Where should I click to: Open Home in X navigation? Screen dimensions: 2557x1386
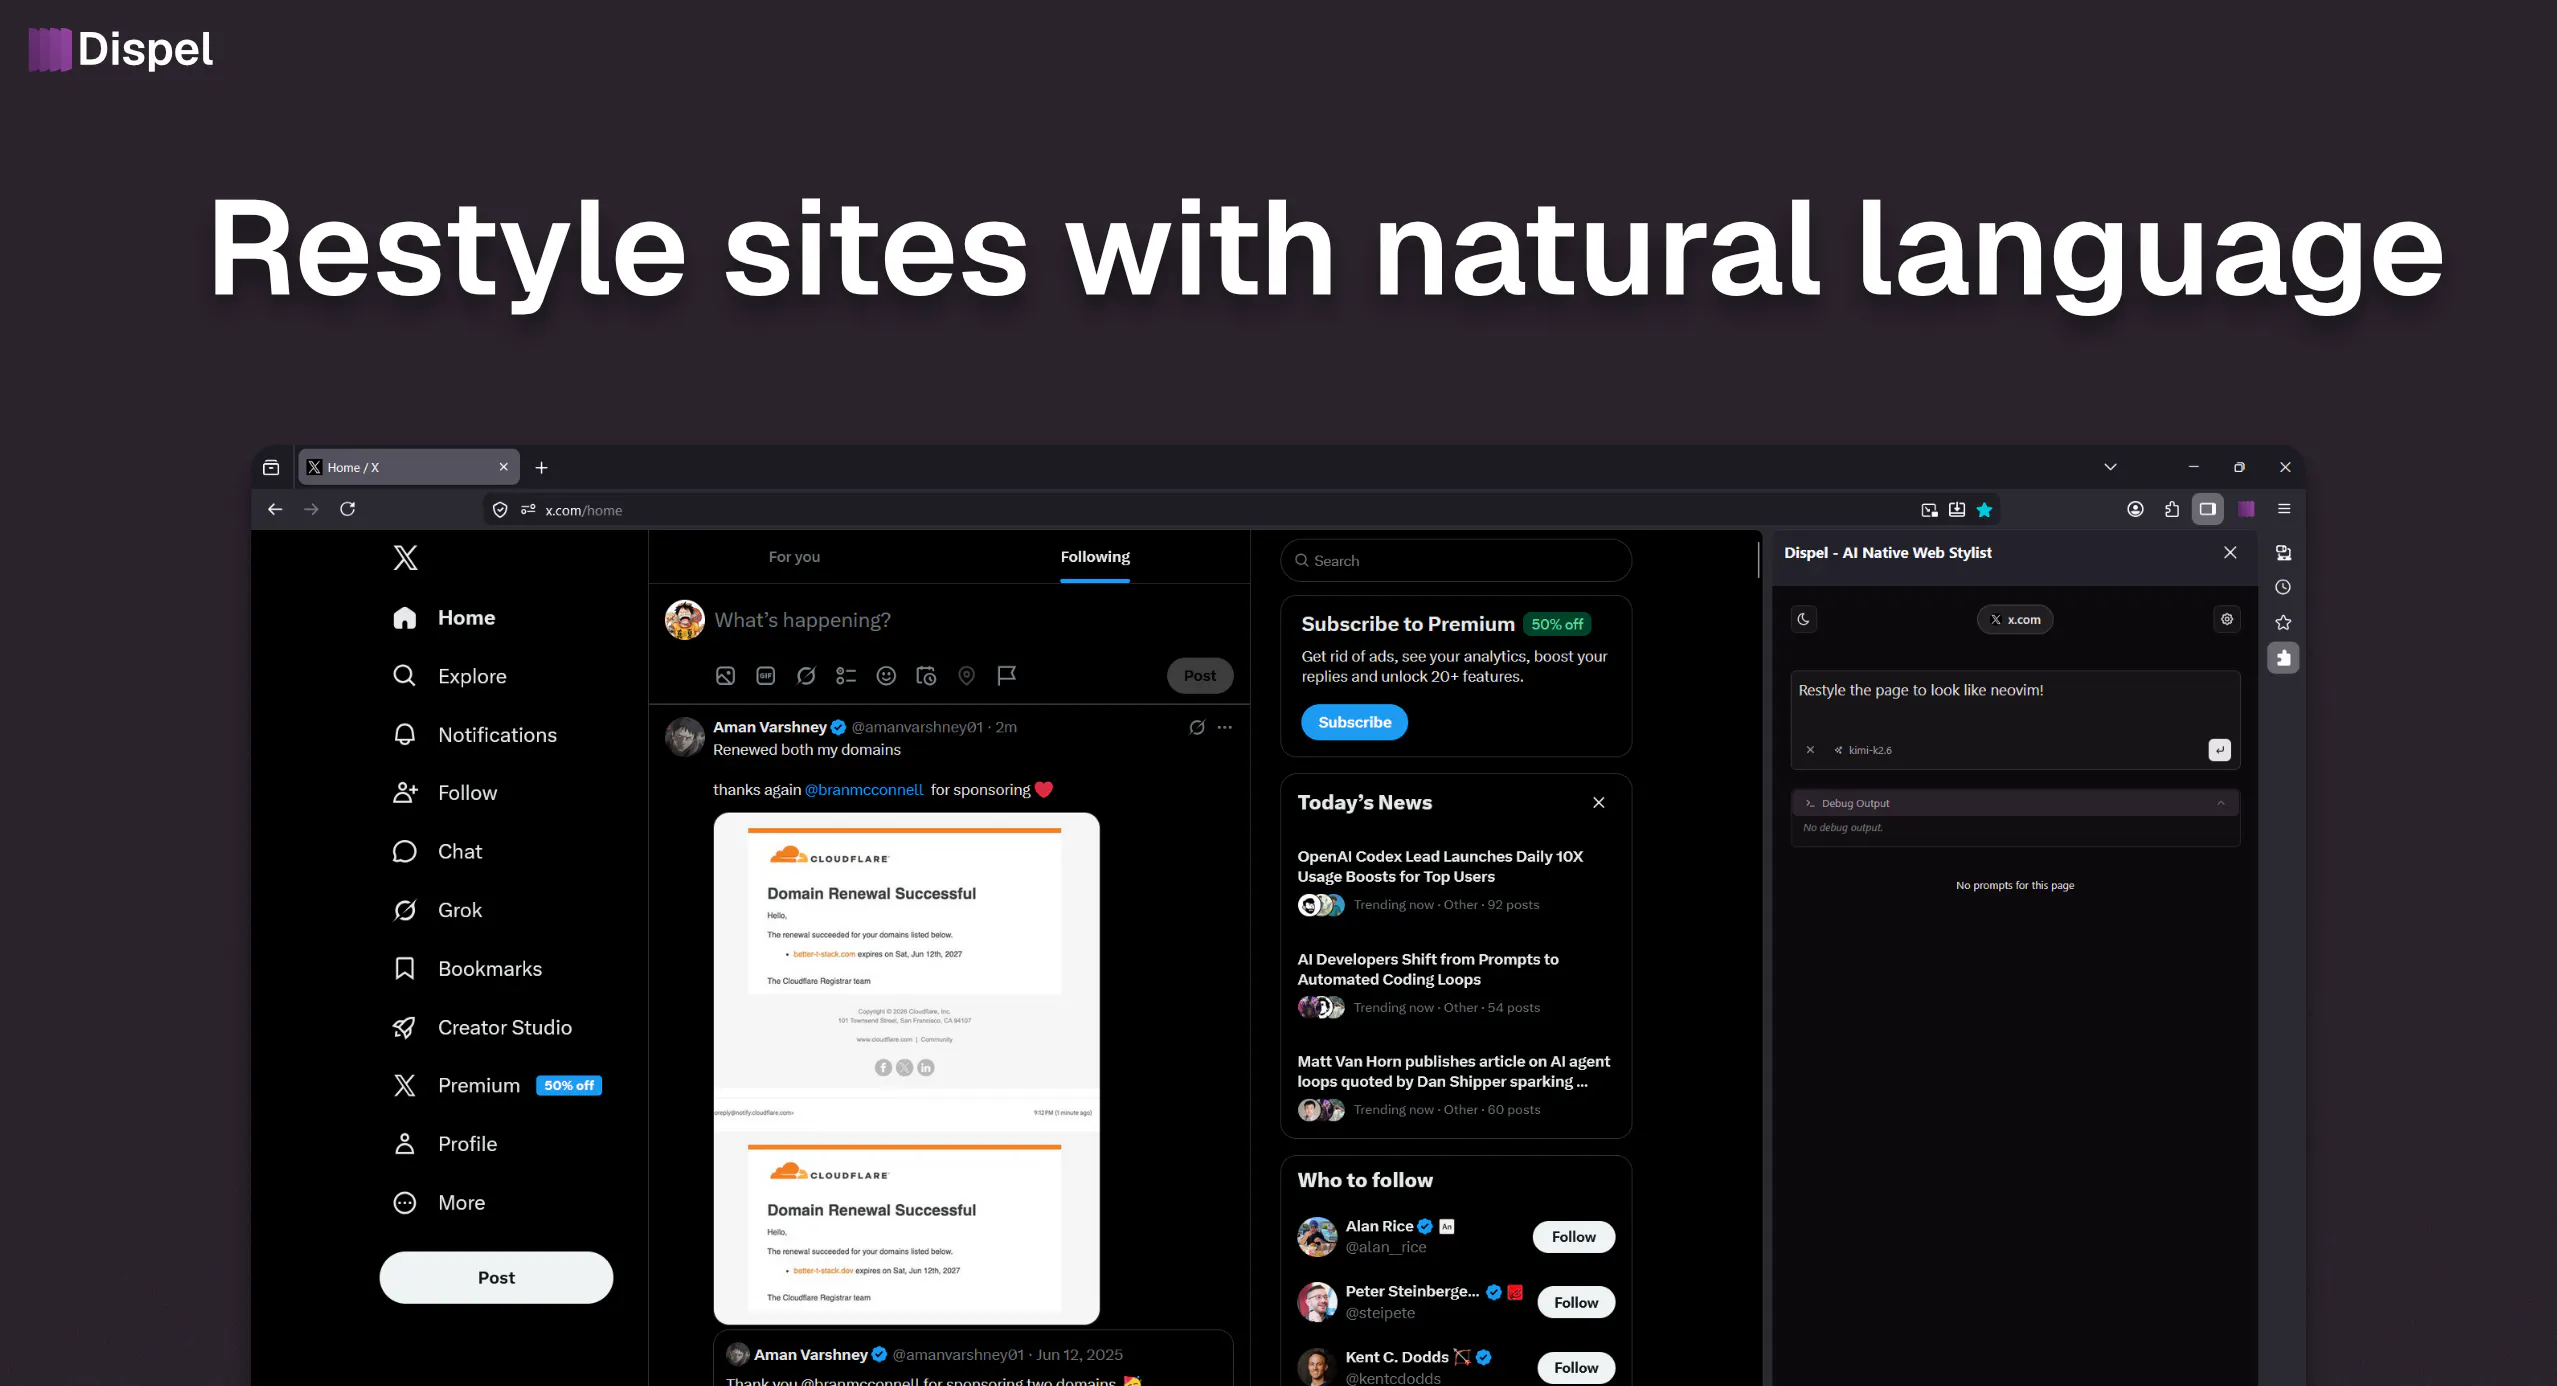click(445, 618)
